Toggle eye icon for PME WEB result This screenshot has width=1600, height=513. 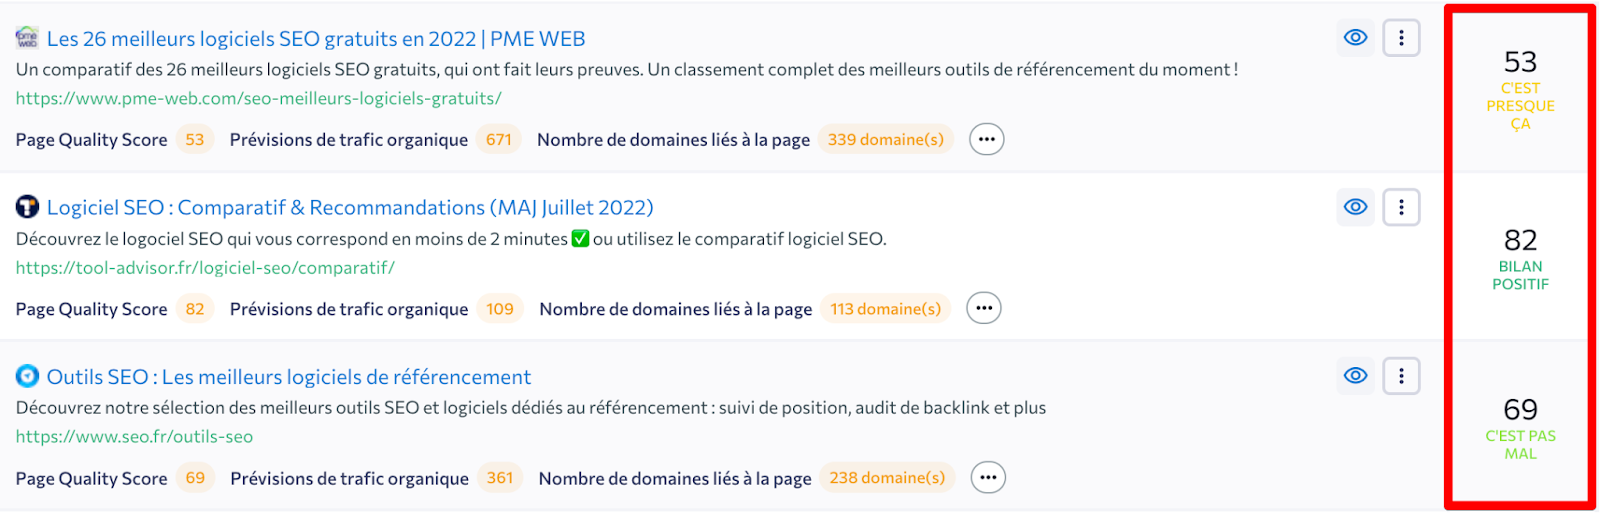(x=1355, y=38)
